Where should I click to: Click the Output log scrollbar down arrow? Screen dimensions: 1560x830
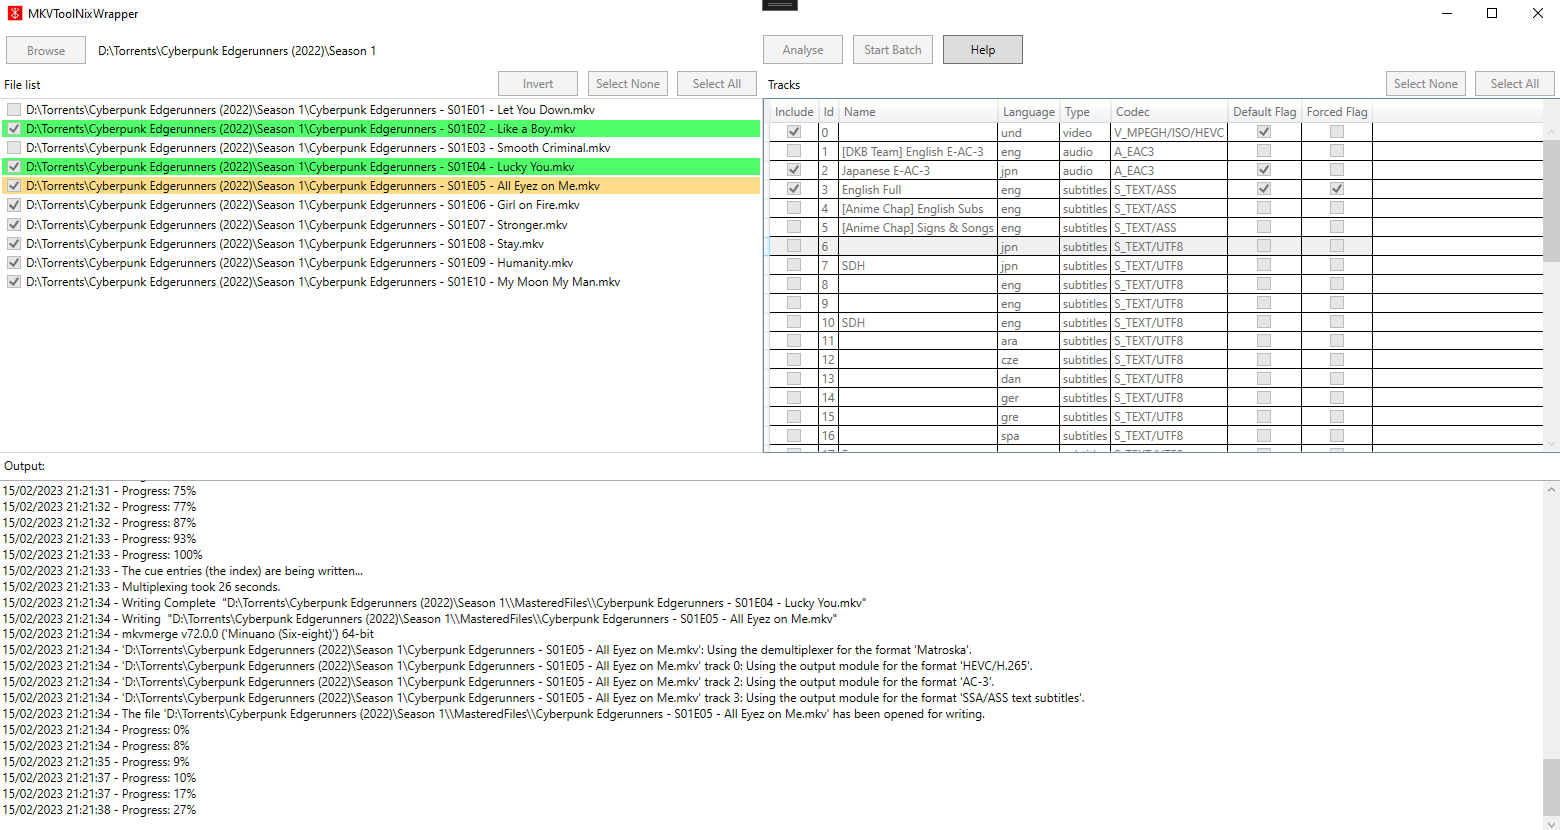pos(1551,822)
